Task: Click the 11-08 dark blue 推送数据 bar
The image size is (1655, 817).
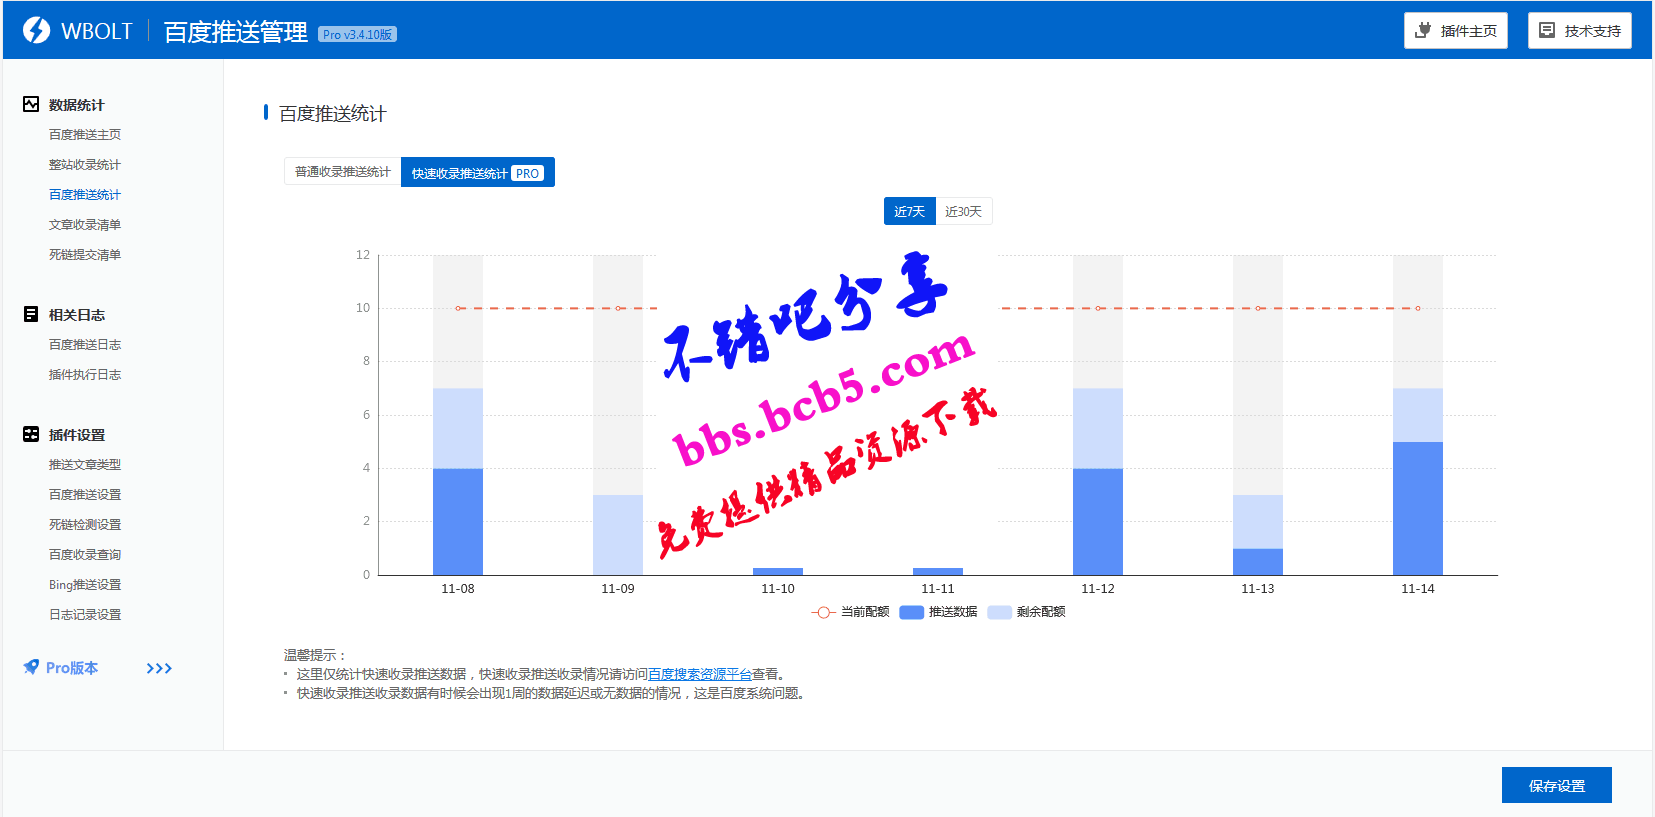Action: pyautogui.click(x=458, y=521)
